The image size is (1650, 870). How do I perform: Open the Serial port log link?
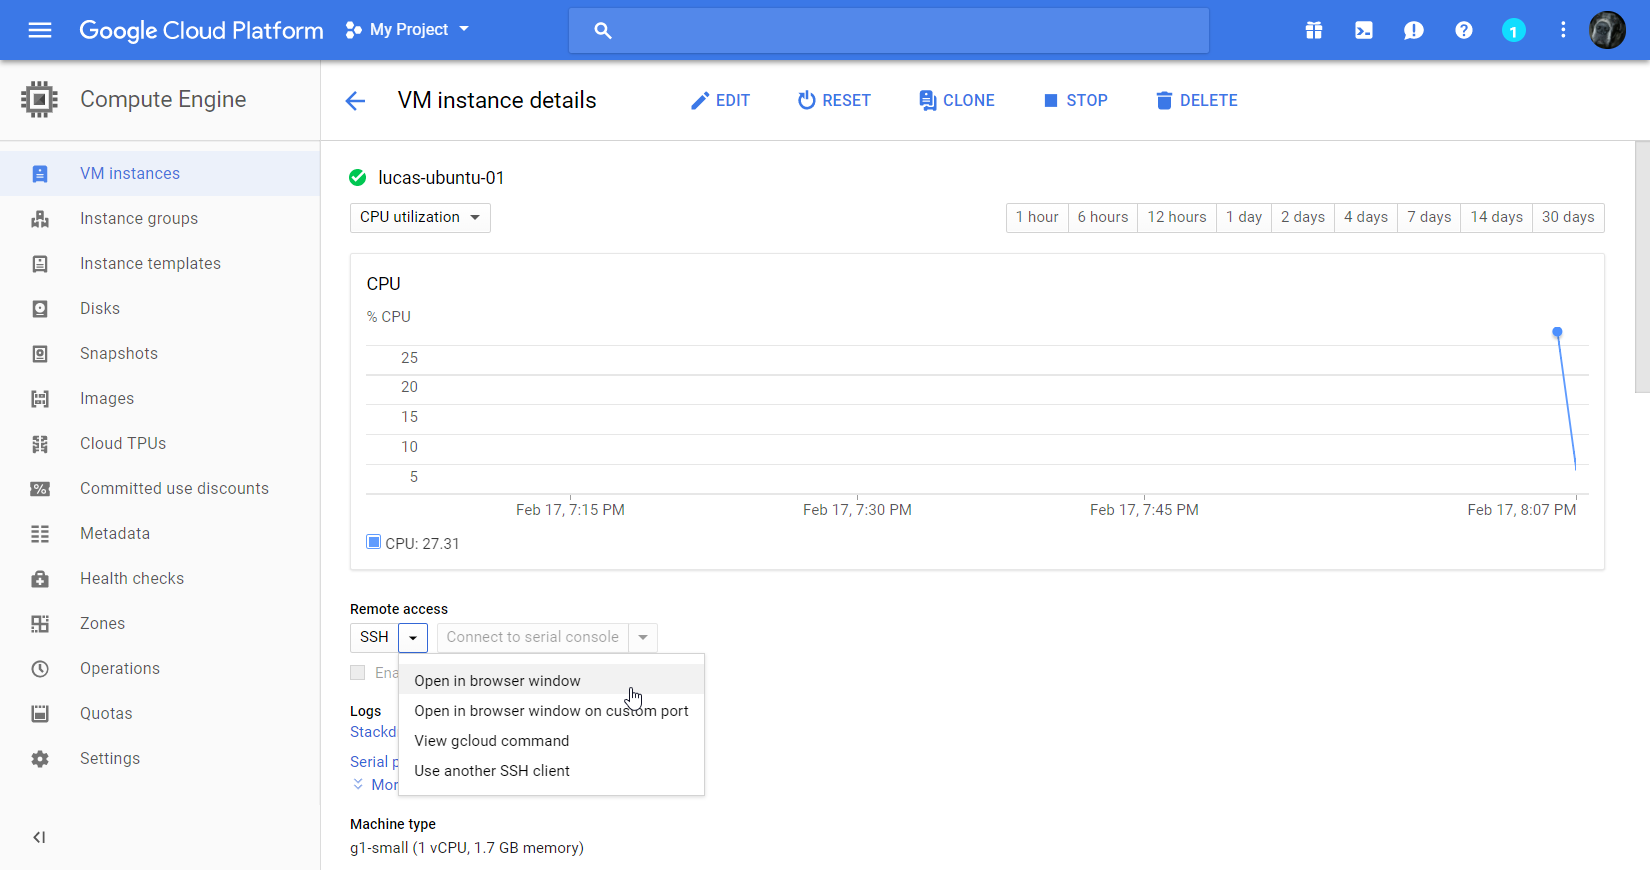tap(374, 762)
